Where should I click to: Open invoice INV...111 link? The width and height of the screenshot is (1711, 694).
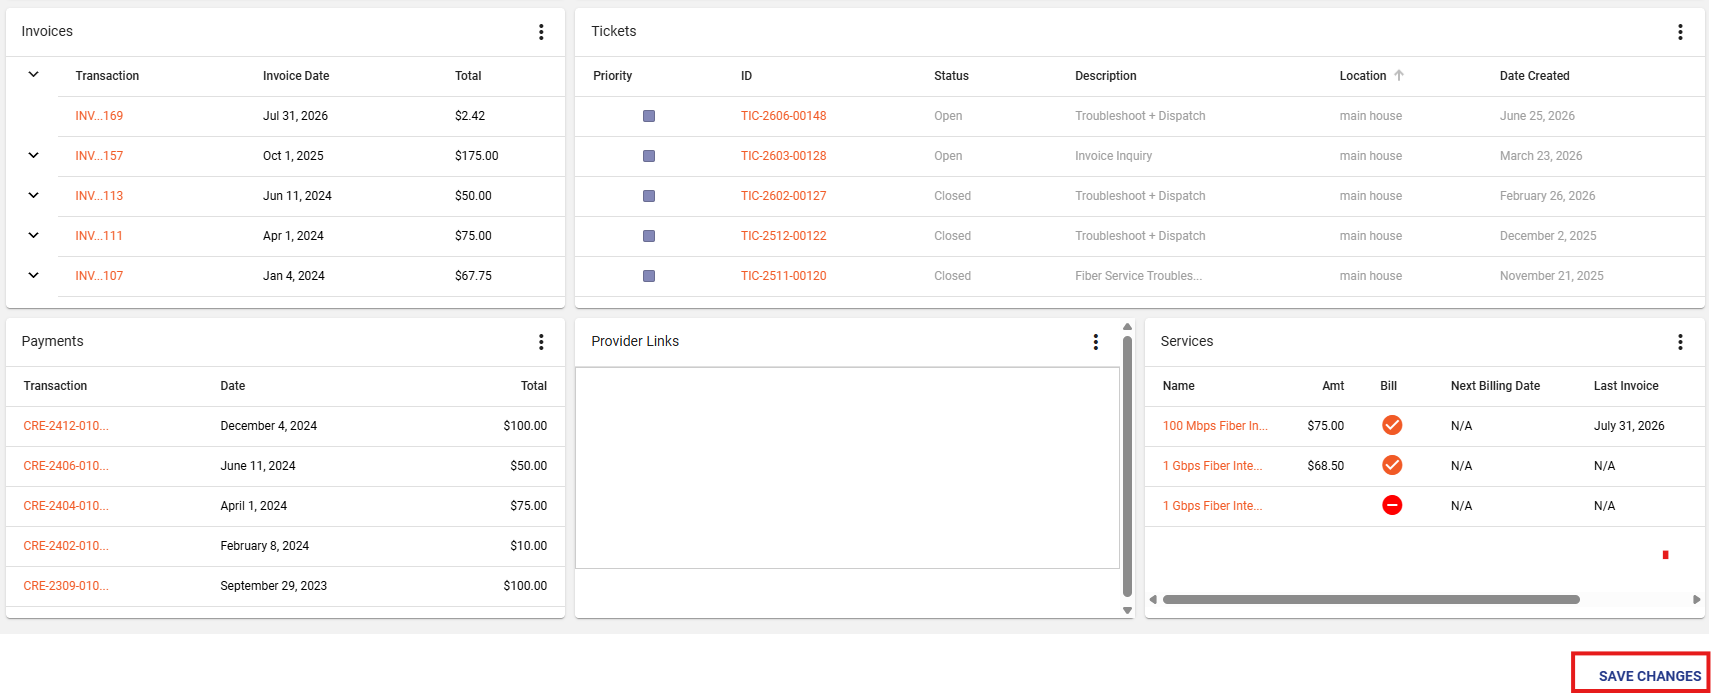click(x=99, y=236)
